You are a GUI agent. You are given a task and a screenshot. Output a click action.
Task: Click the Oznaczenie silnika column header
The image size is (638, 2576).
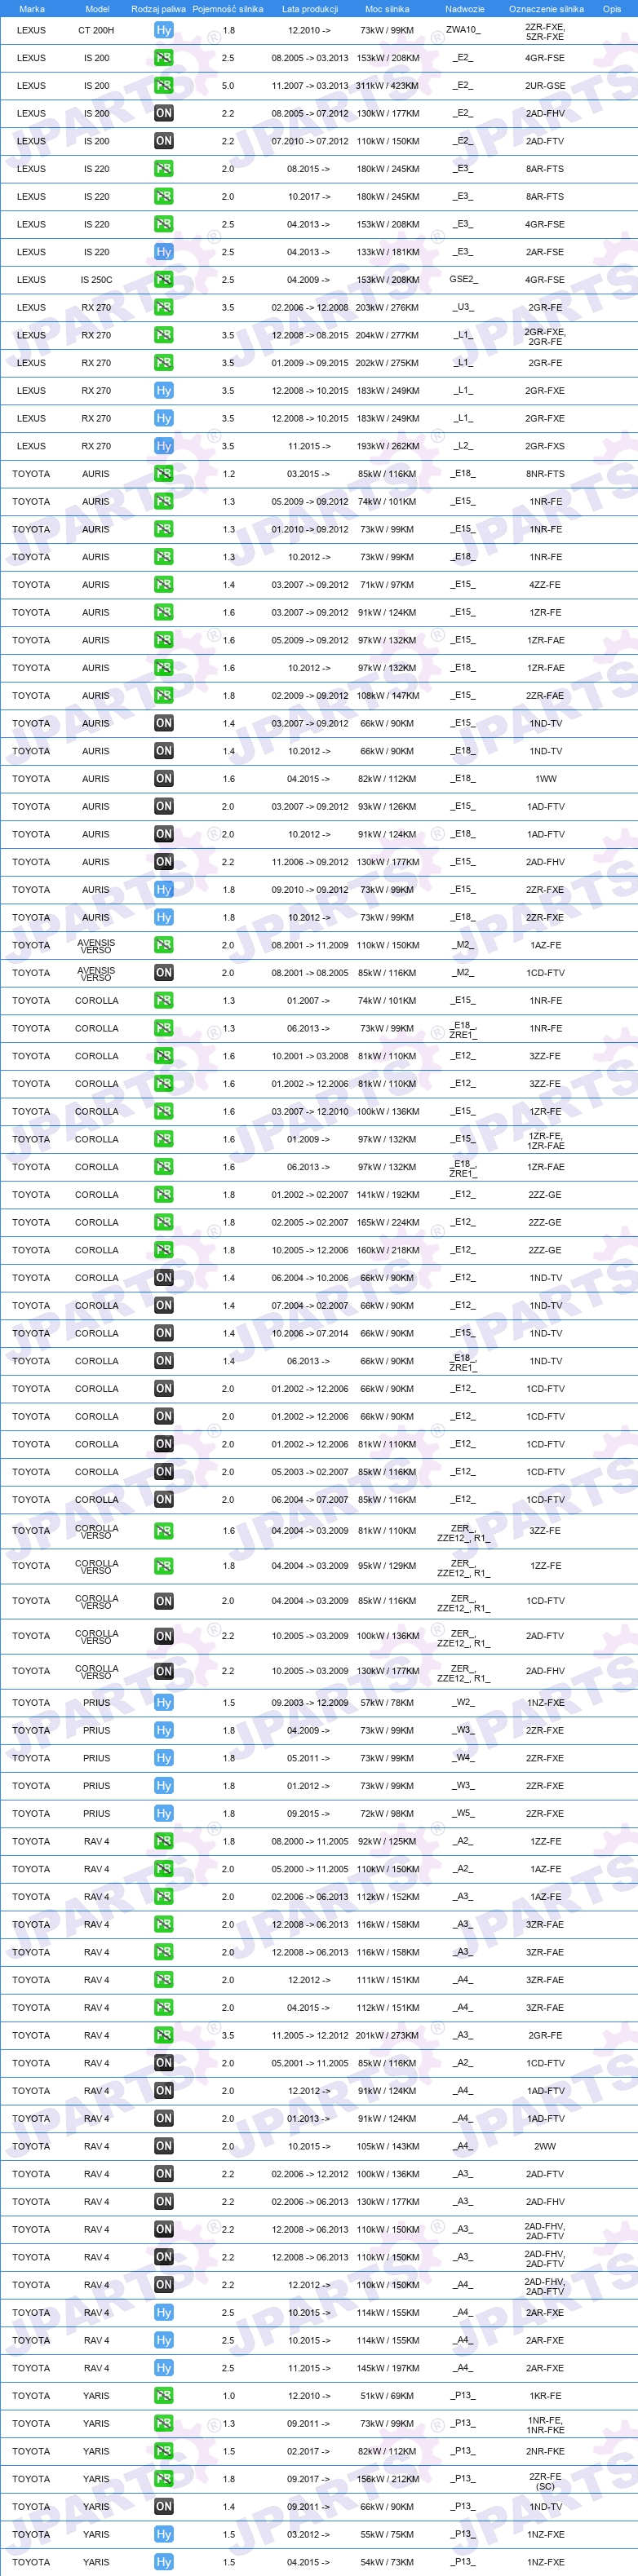coord(546,9)
